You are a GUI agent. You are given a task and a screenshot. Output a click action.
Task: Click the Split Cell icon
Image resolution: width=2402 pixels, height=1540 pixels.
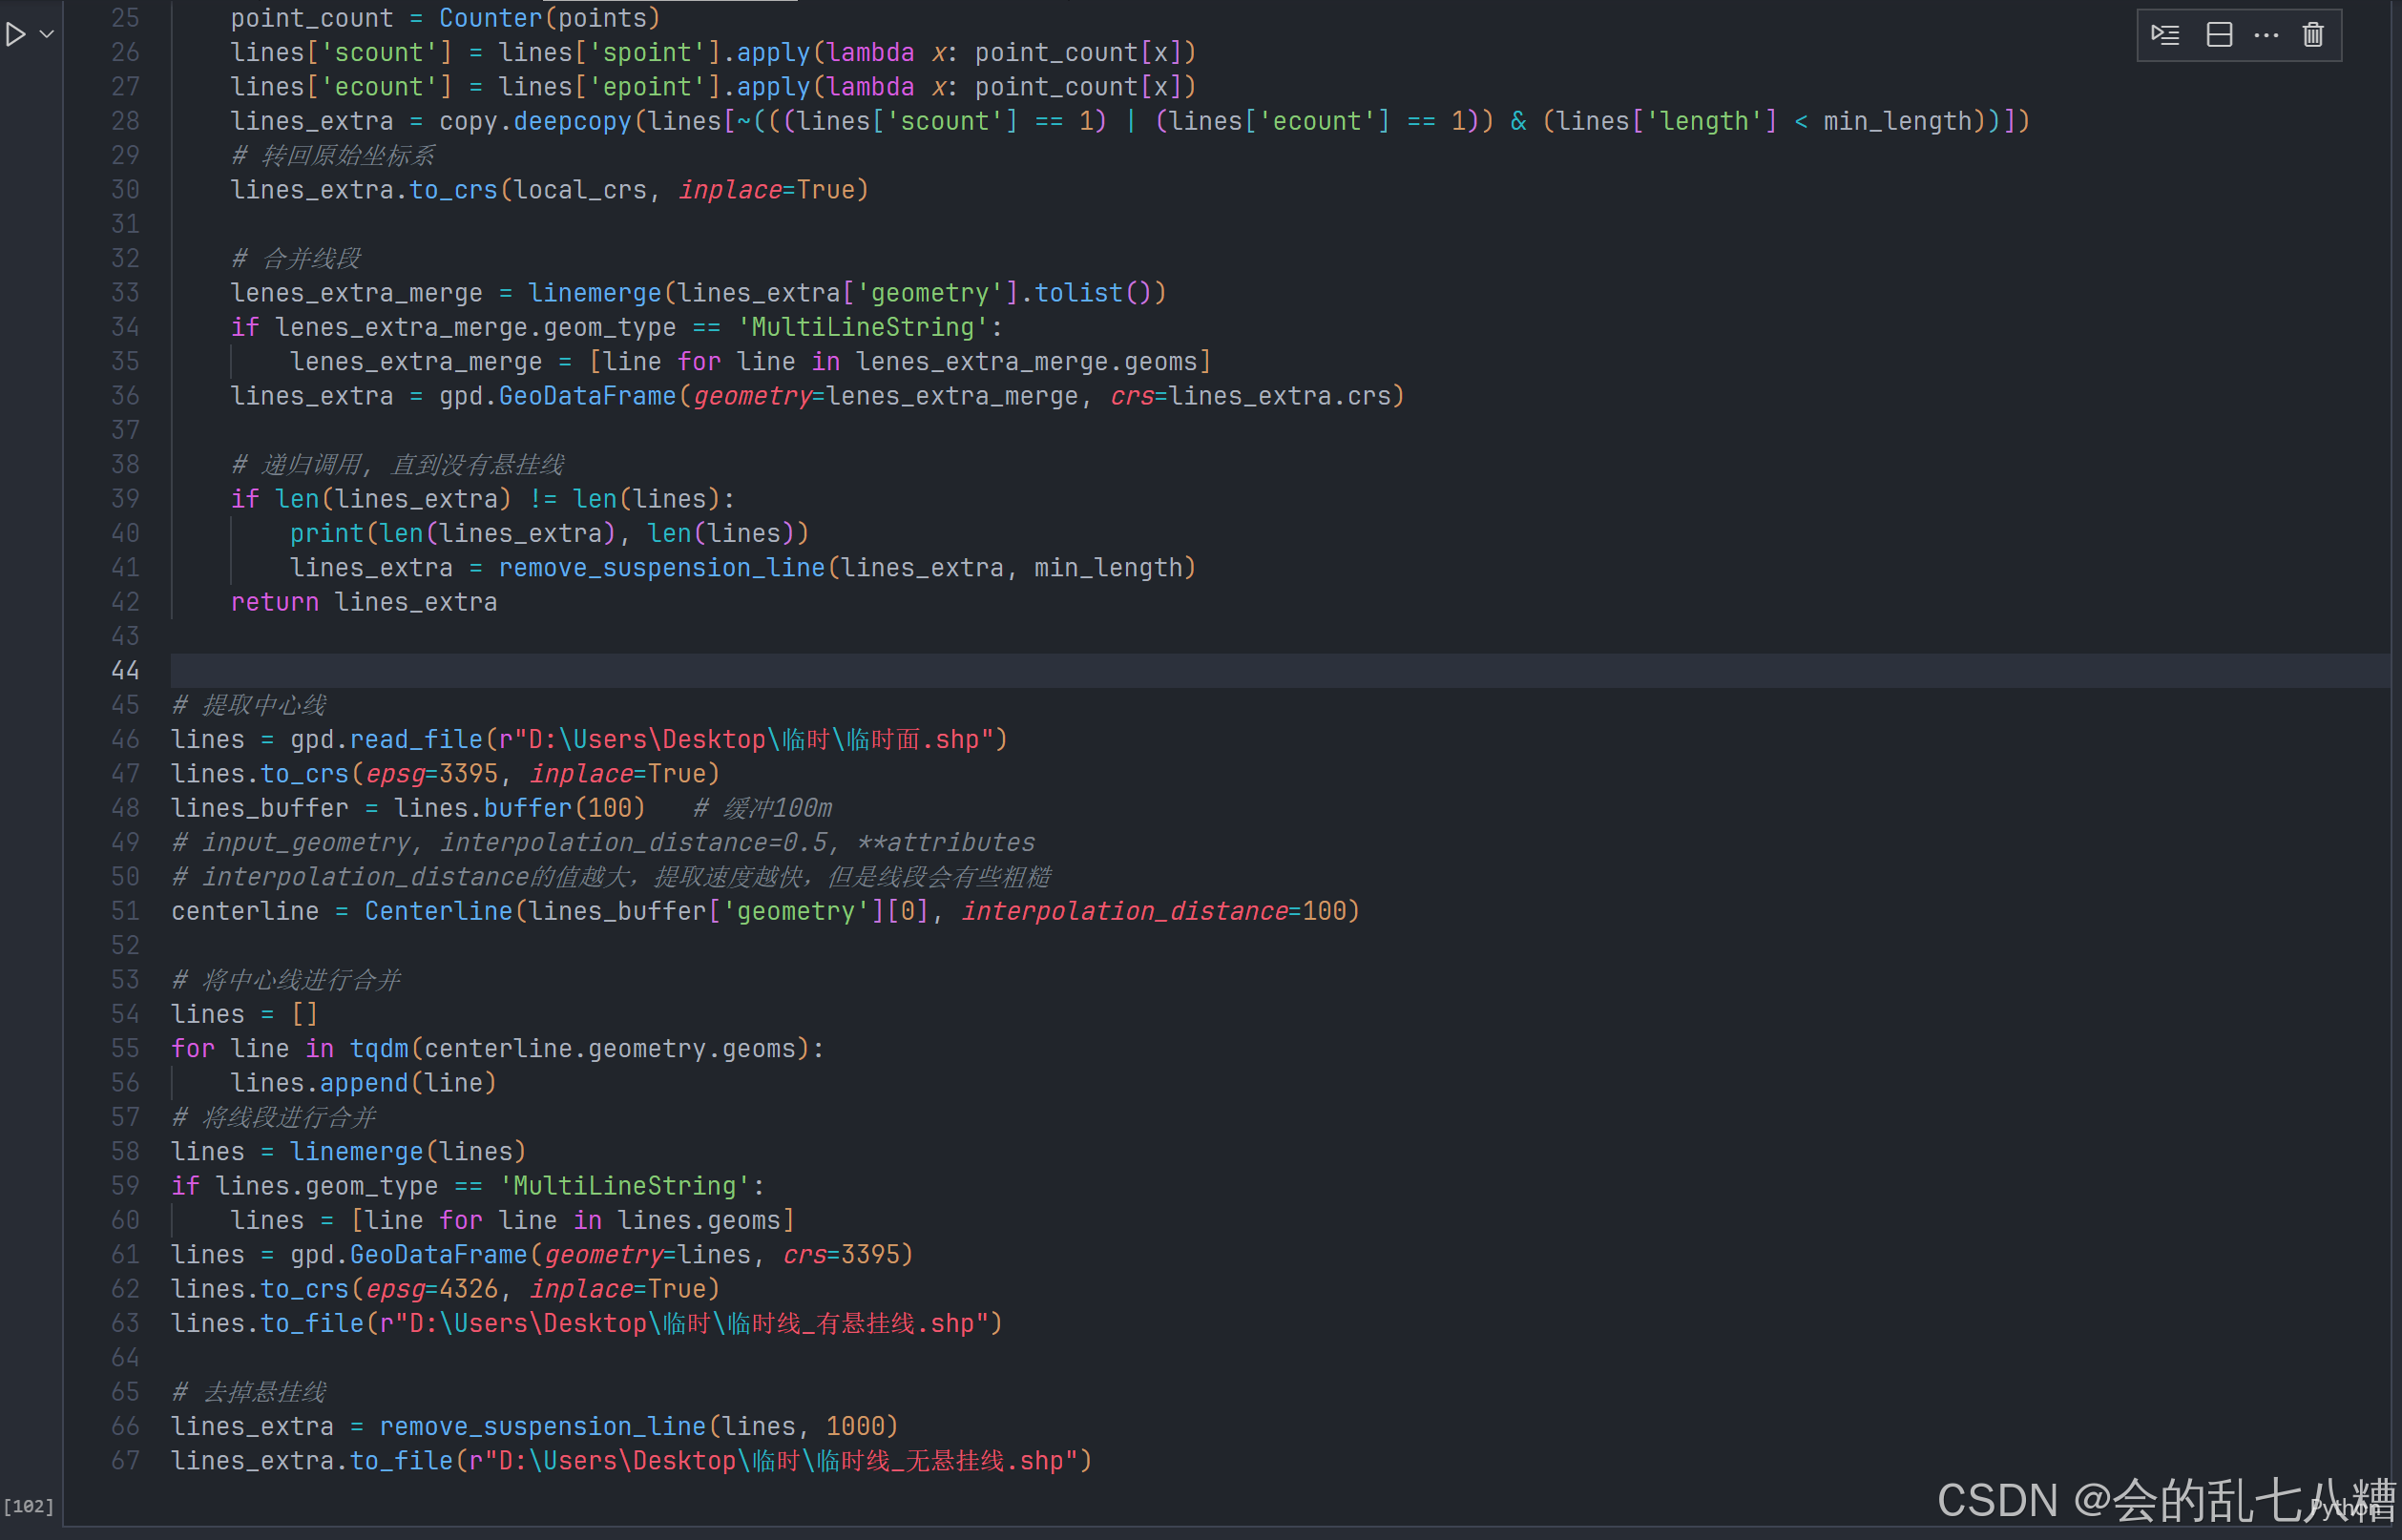click(x=2219, y=35)
